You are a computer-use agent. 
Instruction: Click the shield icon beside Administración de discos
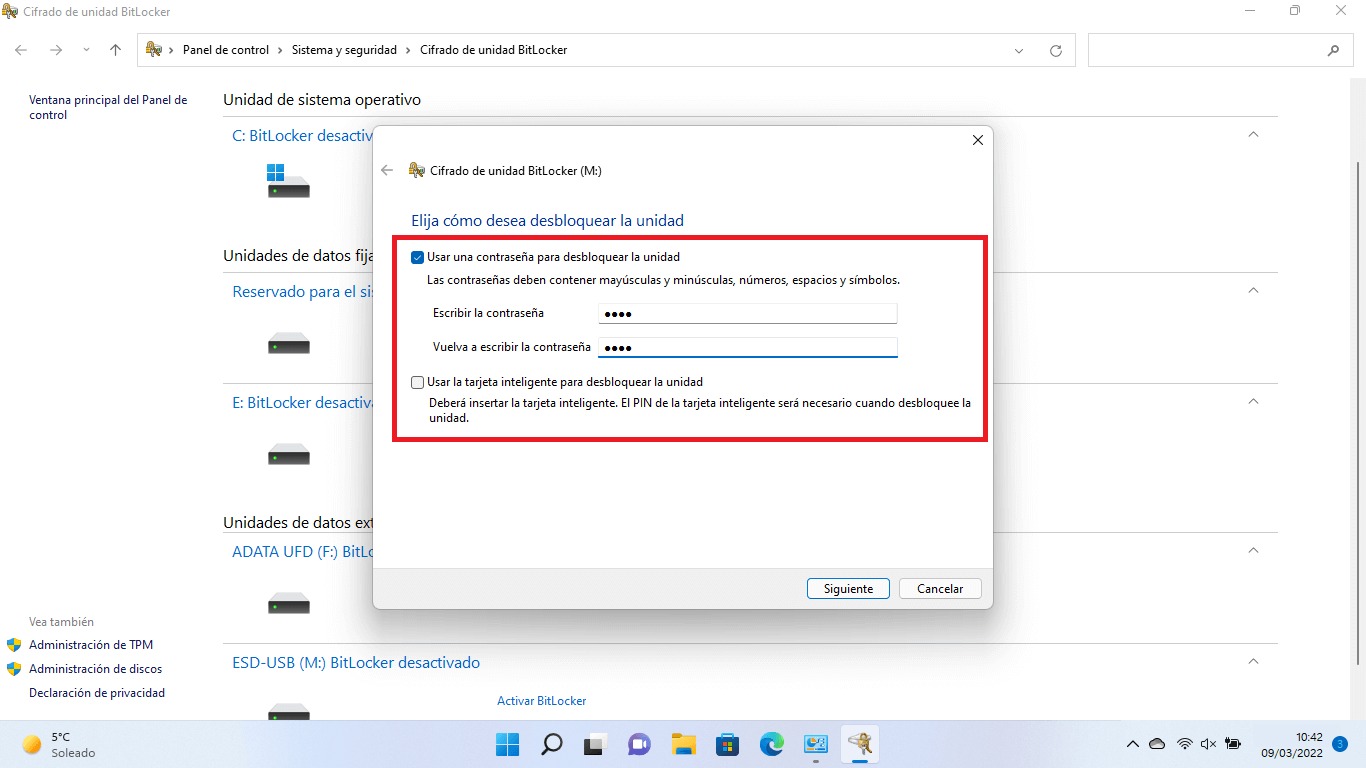pos(14,669)
